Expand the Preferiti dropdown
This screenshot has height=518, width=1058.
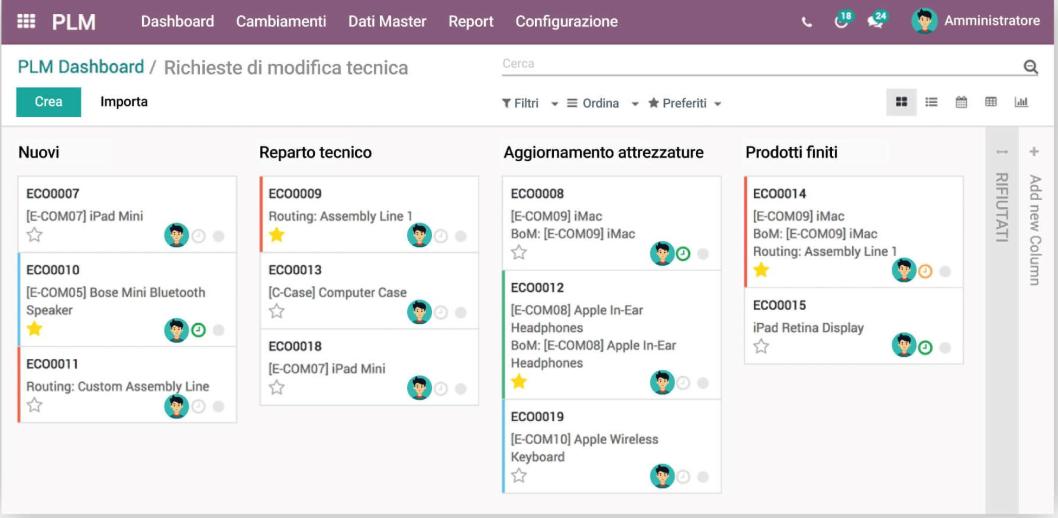pos(684,103)
